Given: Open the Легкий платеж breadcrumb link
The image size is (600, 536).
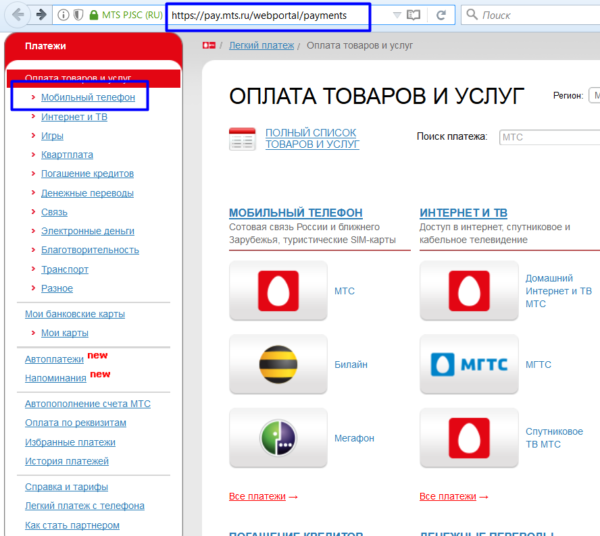Looking at the screenshot, I should [x=261, y=46].
